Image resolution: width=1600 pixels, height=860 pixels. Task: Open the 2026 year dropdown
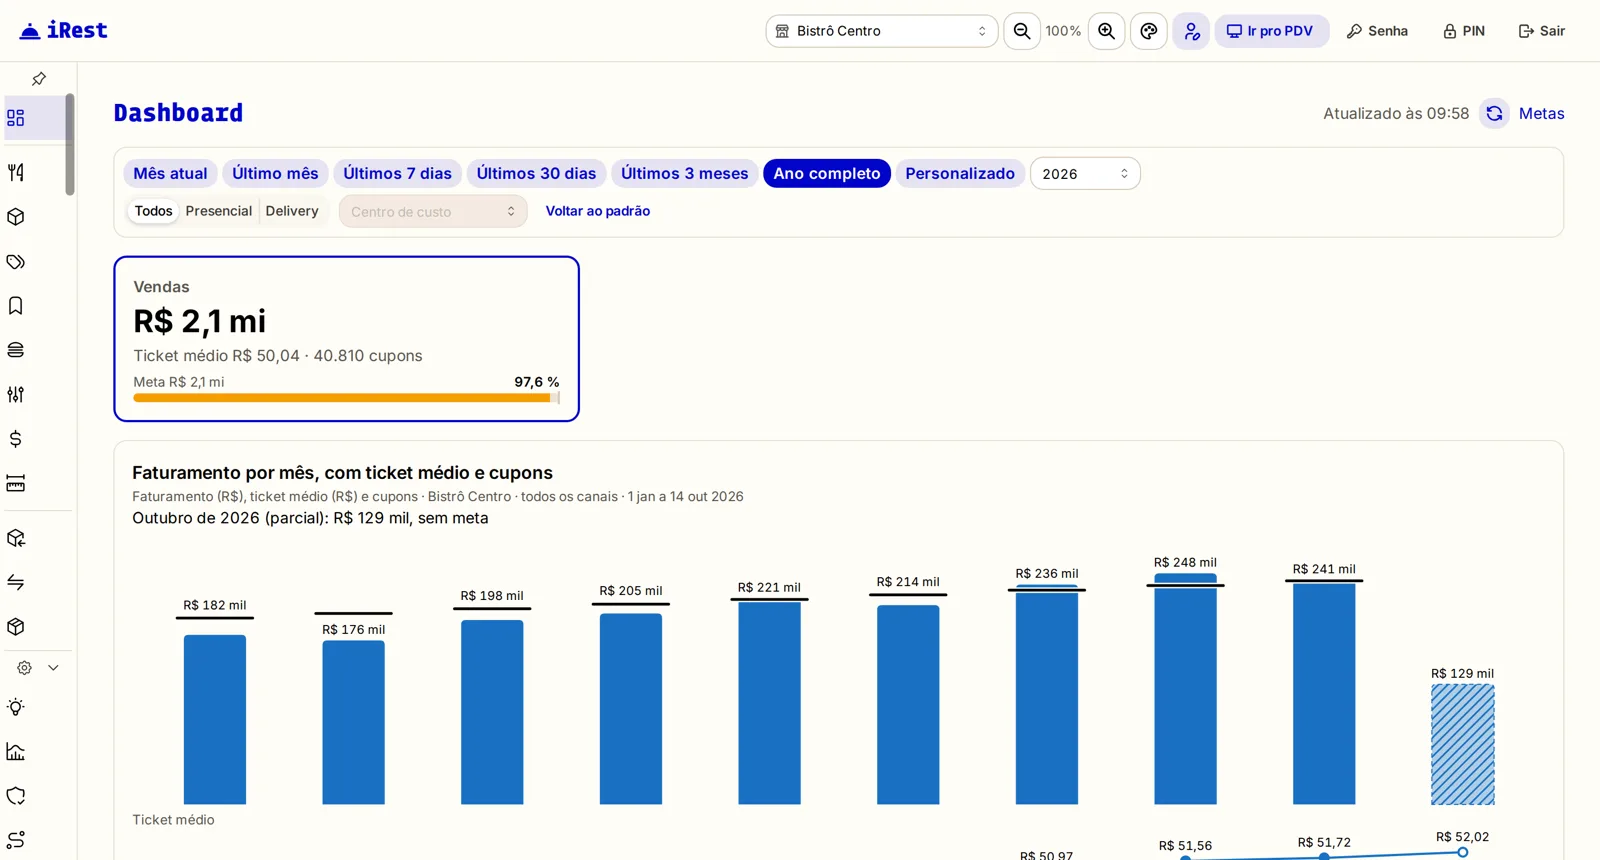[1085, 174]
